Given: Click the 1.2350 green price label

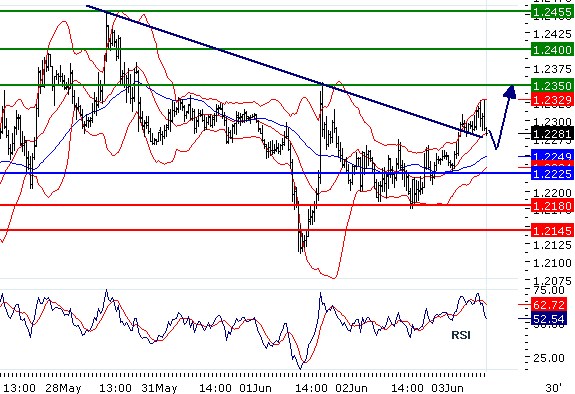Looking at the screenshot, I should [x=552, y=85].
